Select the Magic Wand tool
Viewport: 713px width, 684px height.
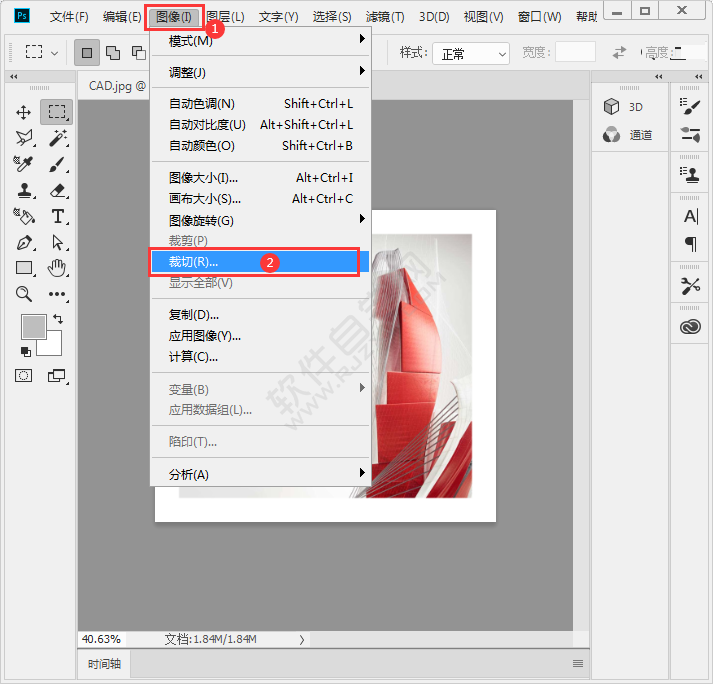58,138
